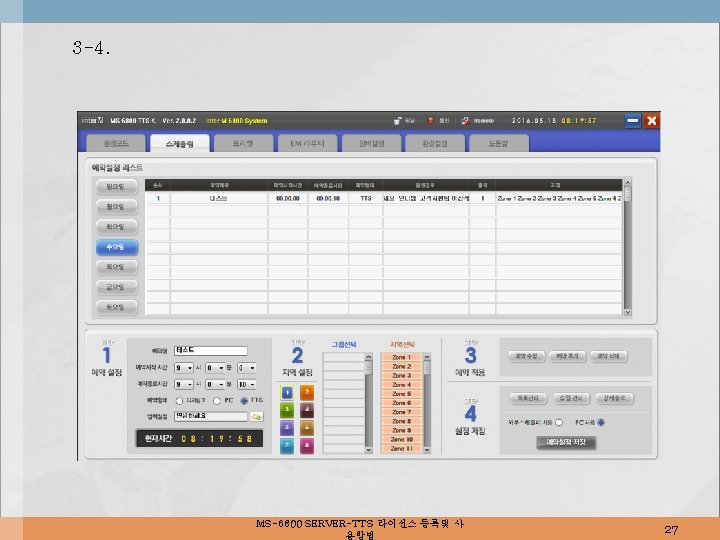Click the Zone 3 entry in zone list
Screen dimensions: 720x540
[402, 376]
